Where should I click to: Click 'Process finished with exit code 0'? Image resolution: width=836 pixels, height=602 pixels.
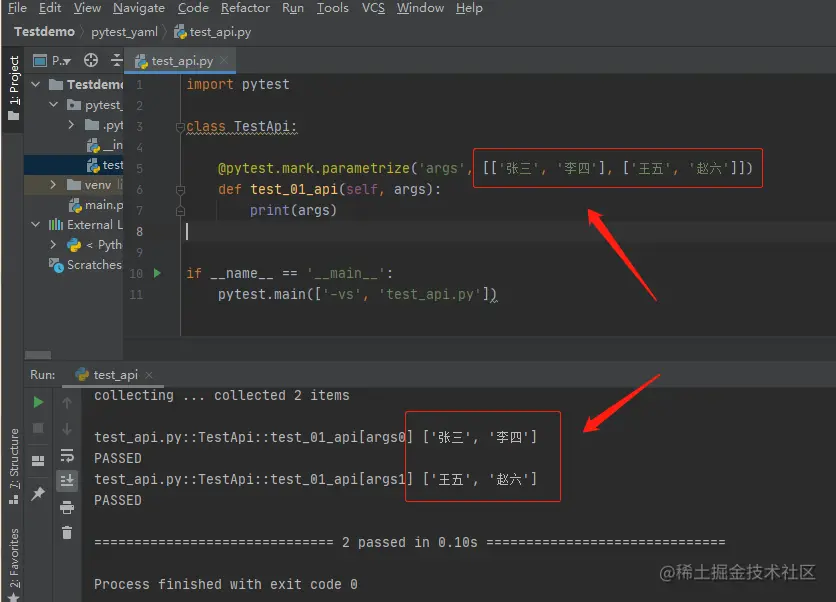(x=226, y=584)
